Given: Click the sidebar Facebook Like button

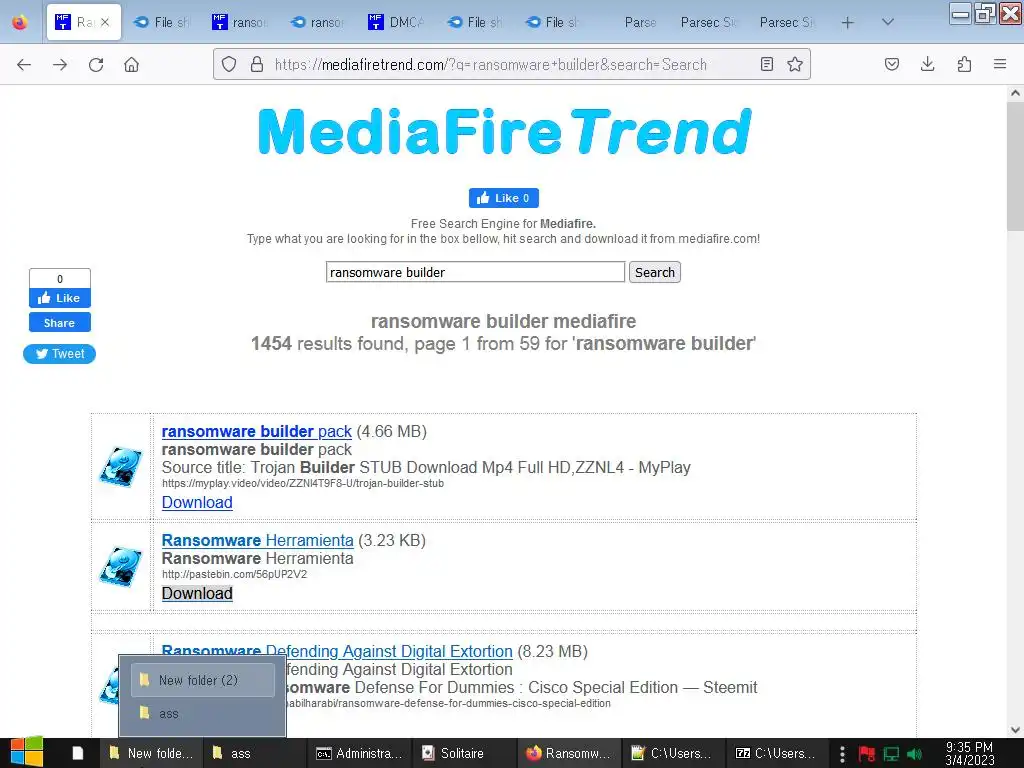Looking at the screenshot, I should (x=59, y=298).
